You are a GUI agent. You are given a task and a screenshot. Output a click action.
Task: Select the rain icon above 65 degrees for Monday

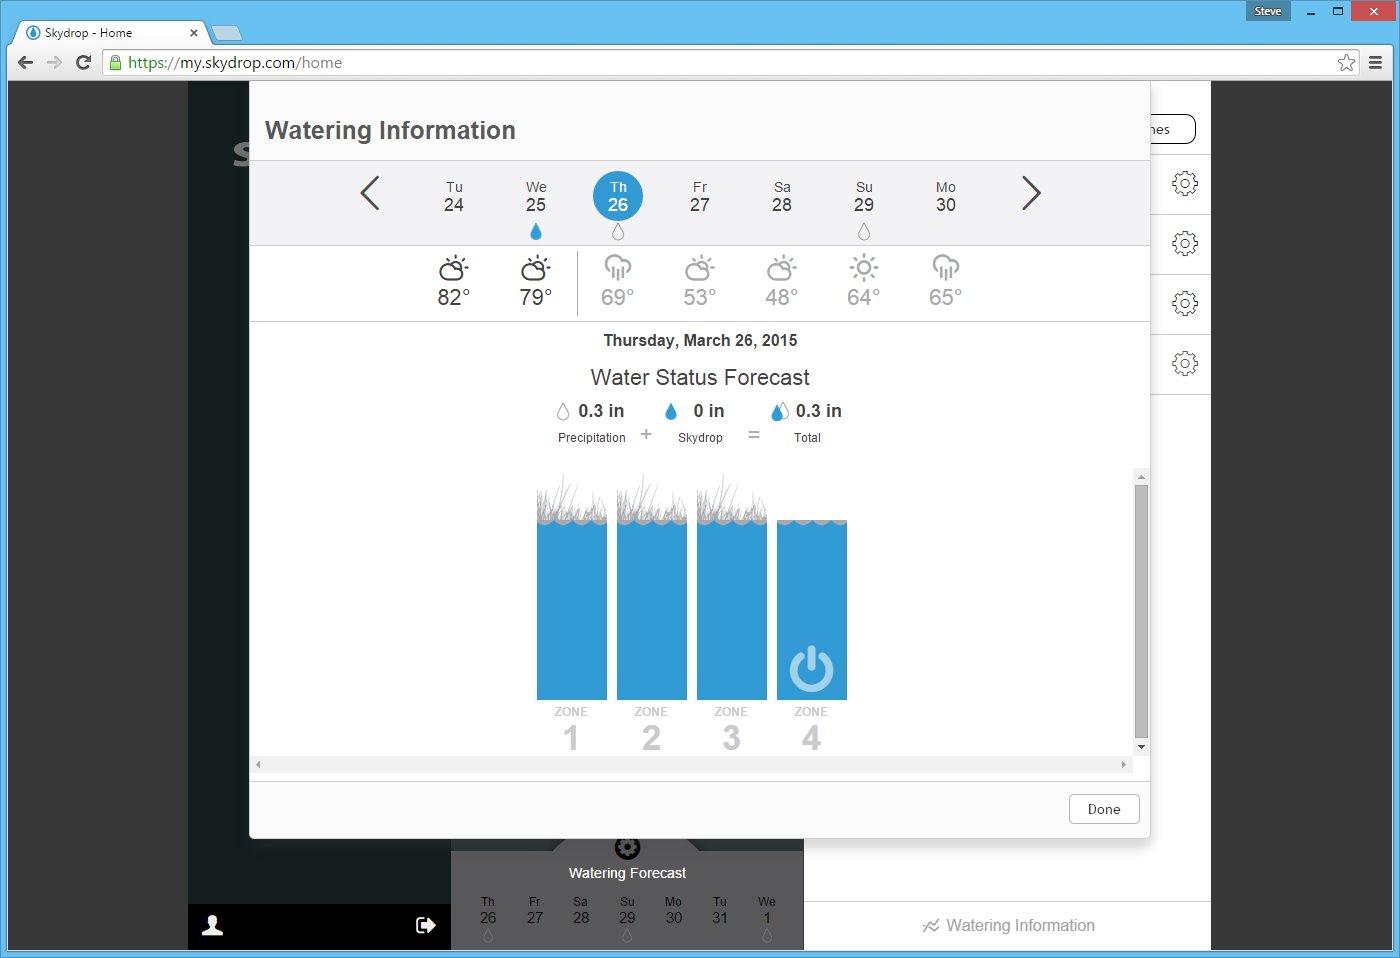point(945,267)
